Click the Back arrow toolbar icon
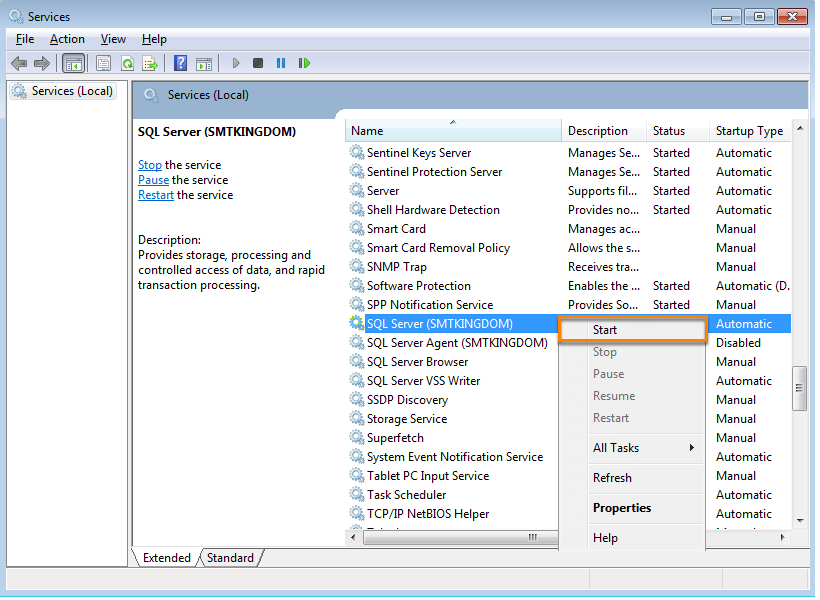 pos(19,64)
